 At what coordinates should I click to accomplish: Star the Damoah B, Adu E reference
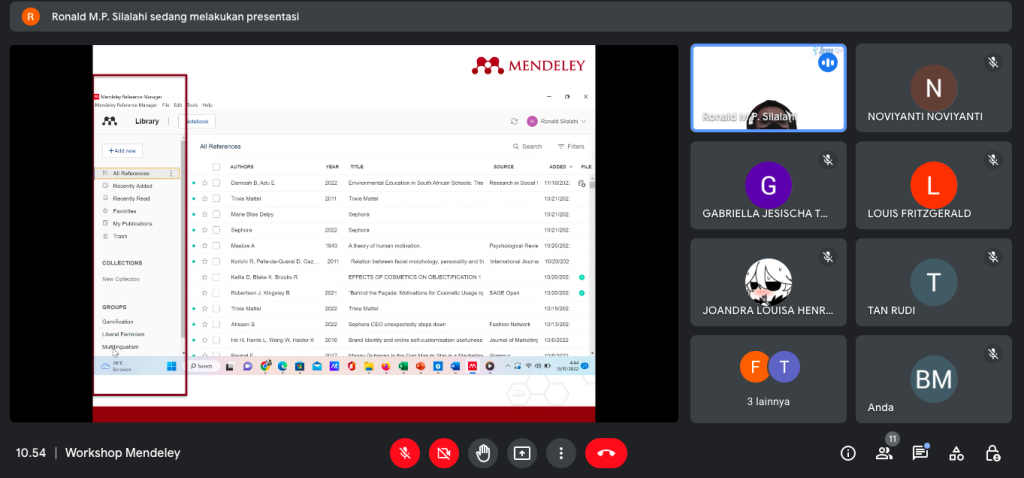(204, 183)
